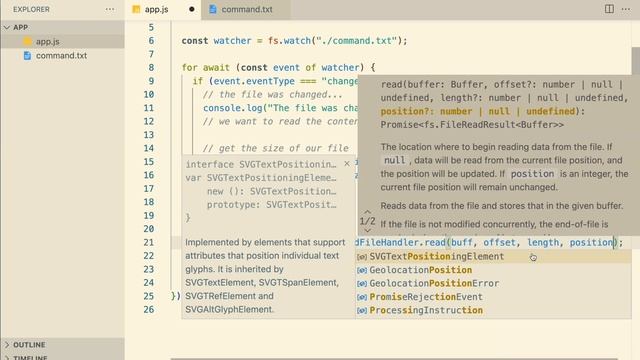Switch to the app.js editor tab
640x360 pixels.
163,9
